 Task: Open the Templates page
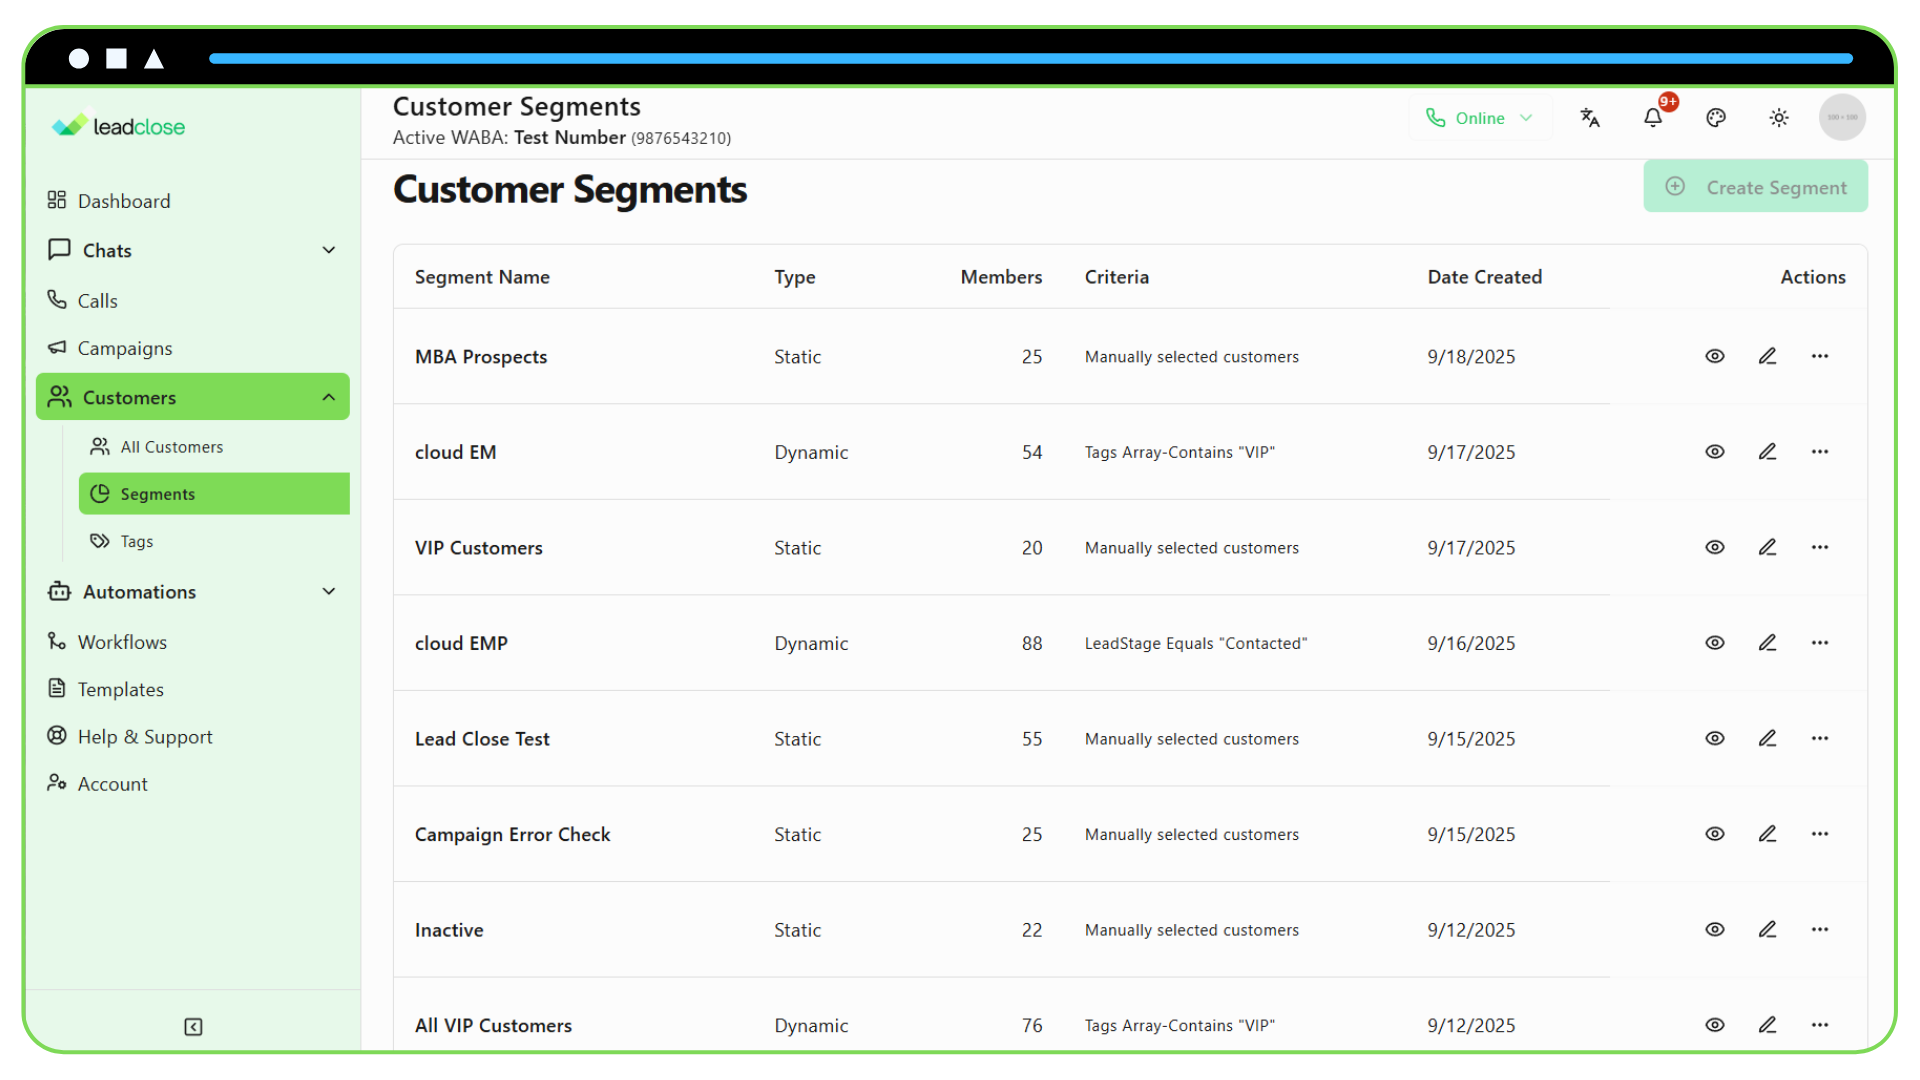tap(120, 689)
